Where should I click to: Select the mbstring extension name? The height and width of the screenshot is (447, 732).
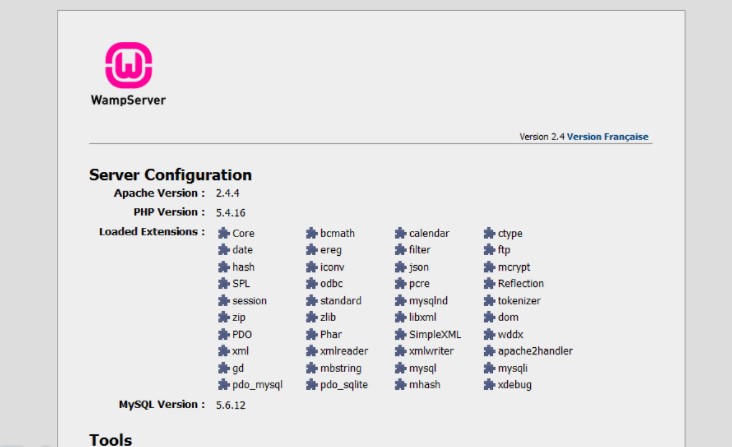[x=341, y=369]
